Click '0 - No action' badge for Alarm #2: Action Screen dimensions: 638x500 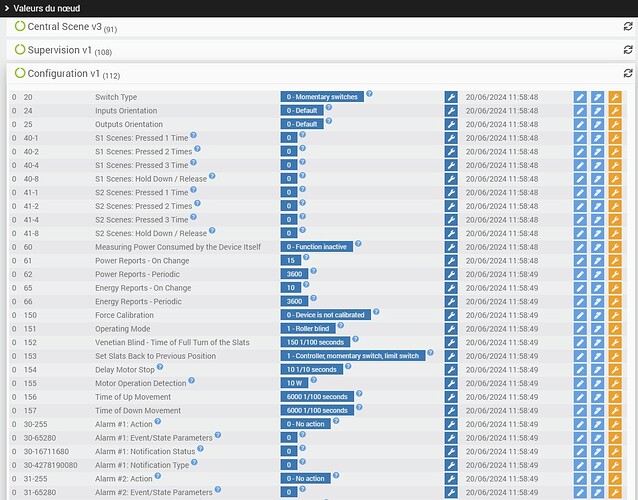click(305, 479)
